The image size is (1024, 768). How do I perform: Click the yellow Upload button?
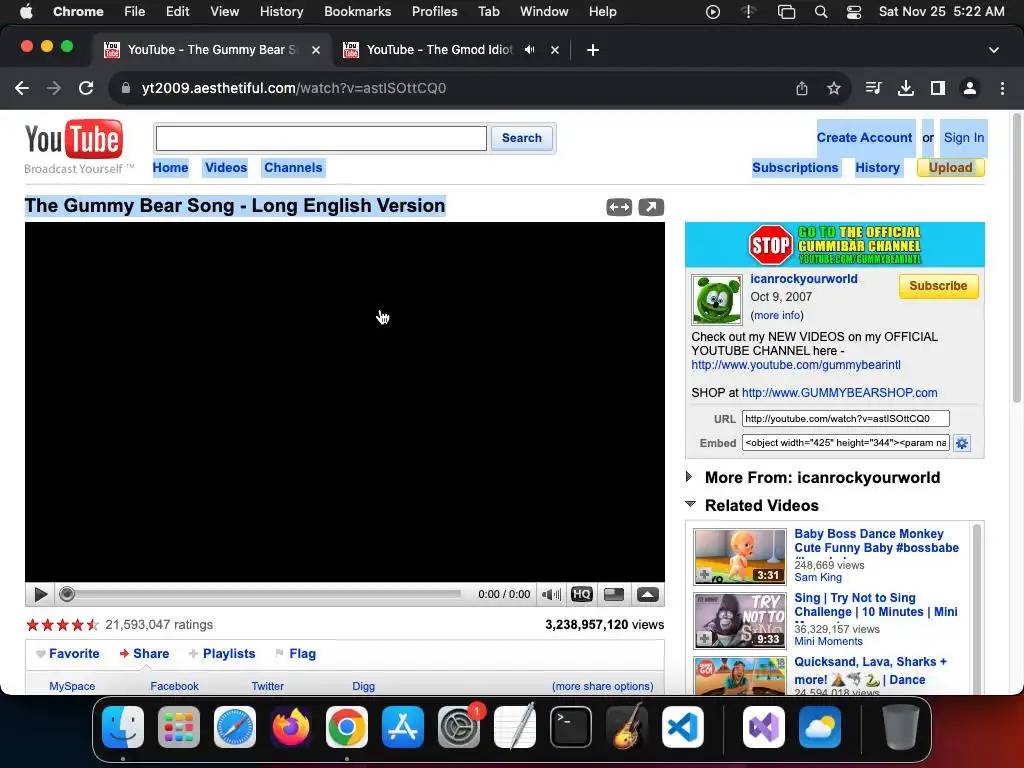951,168
